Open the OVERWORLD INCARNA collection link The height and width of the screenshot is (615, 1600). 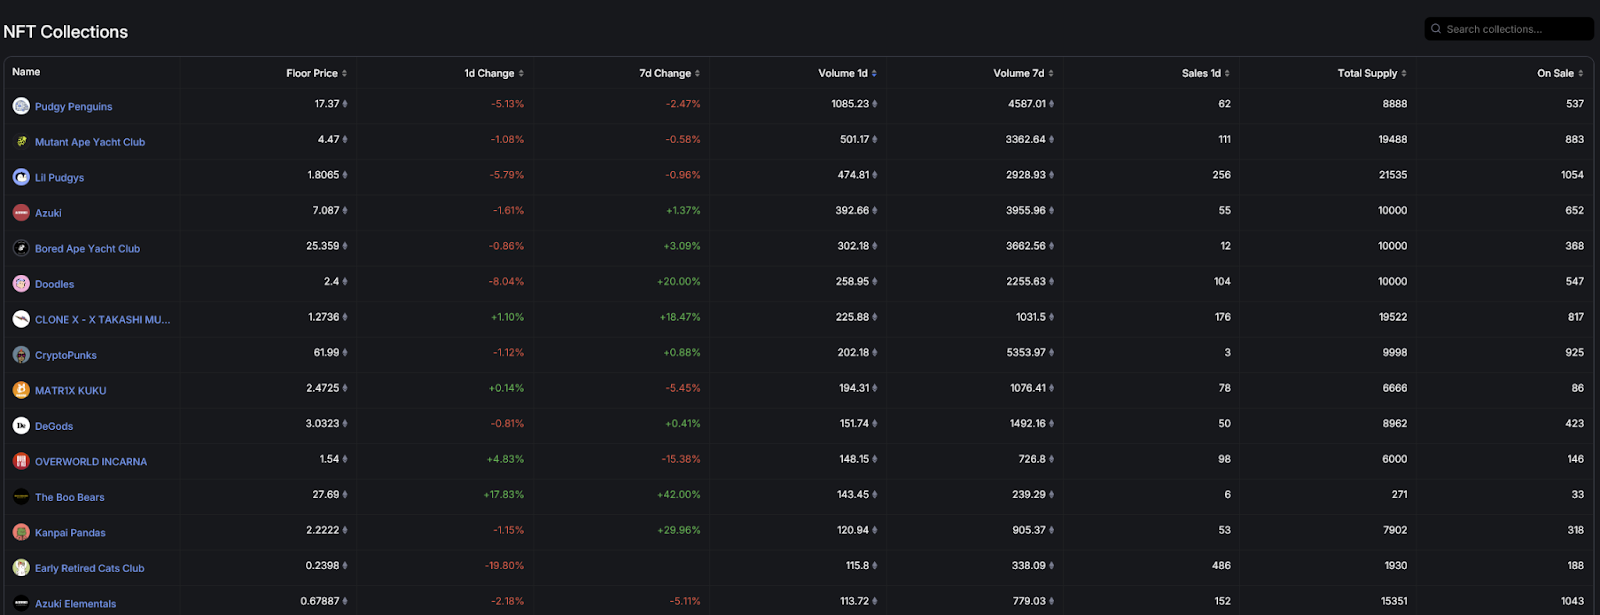(x=91, y=462)
